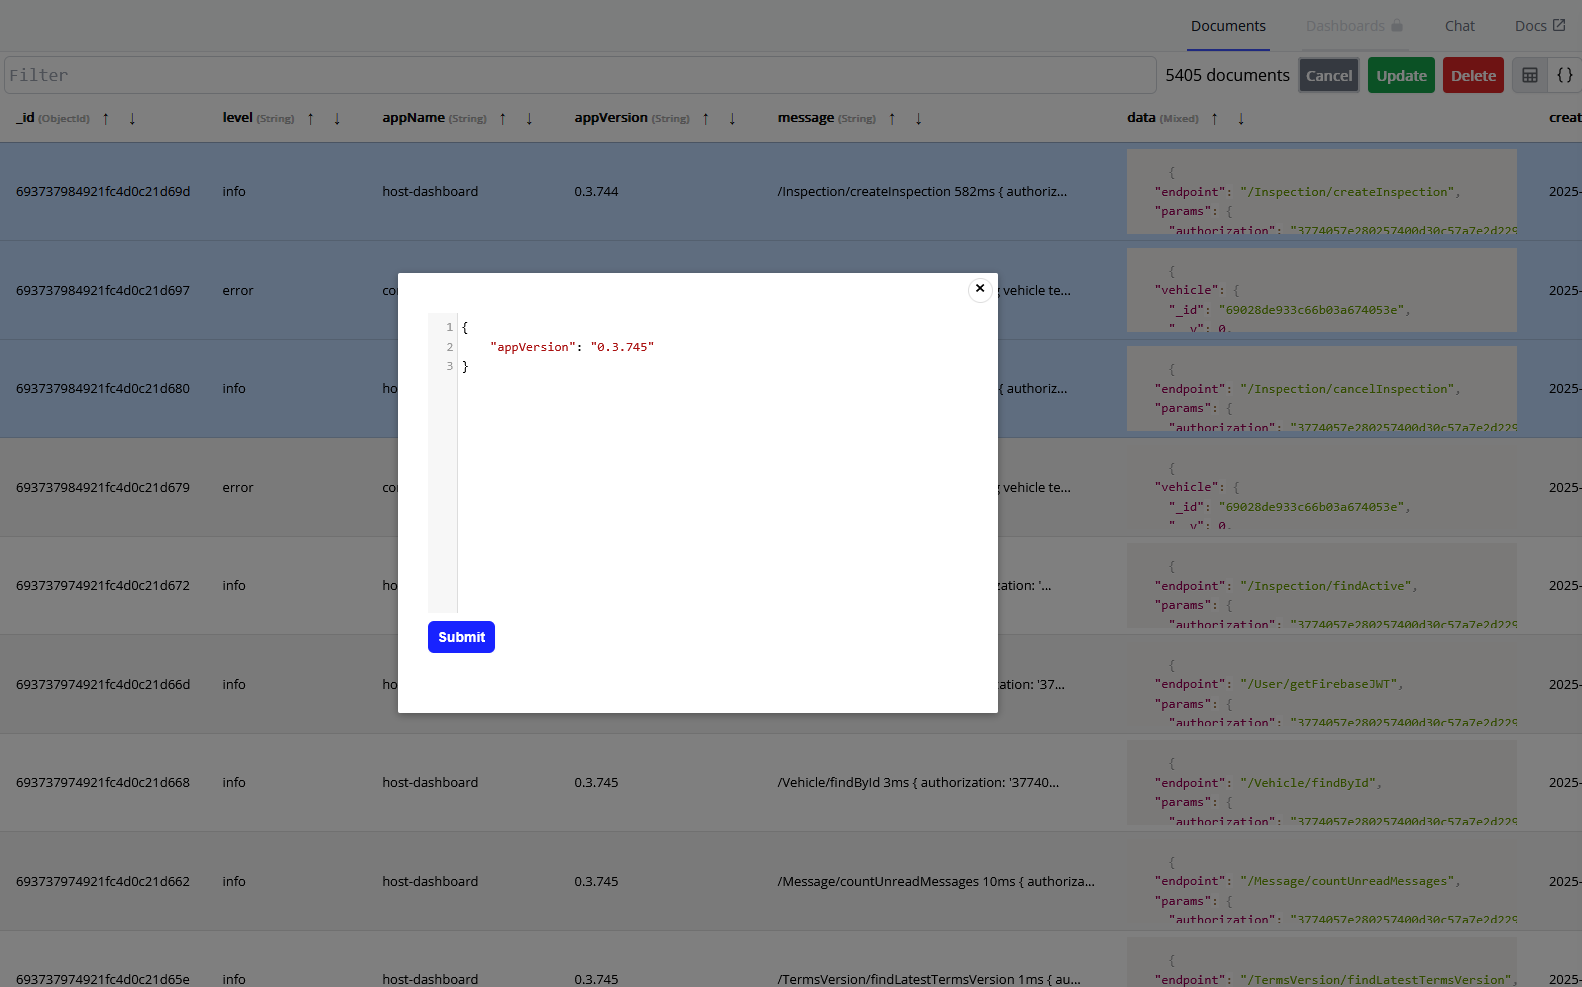This screenshot has height=987, width=1582.
Task: Click the "0.3.745" value in editor
Action: pos(622,347)
